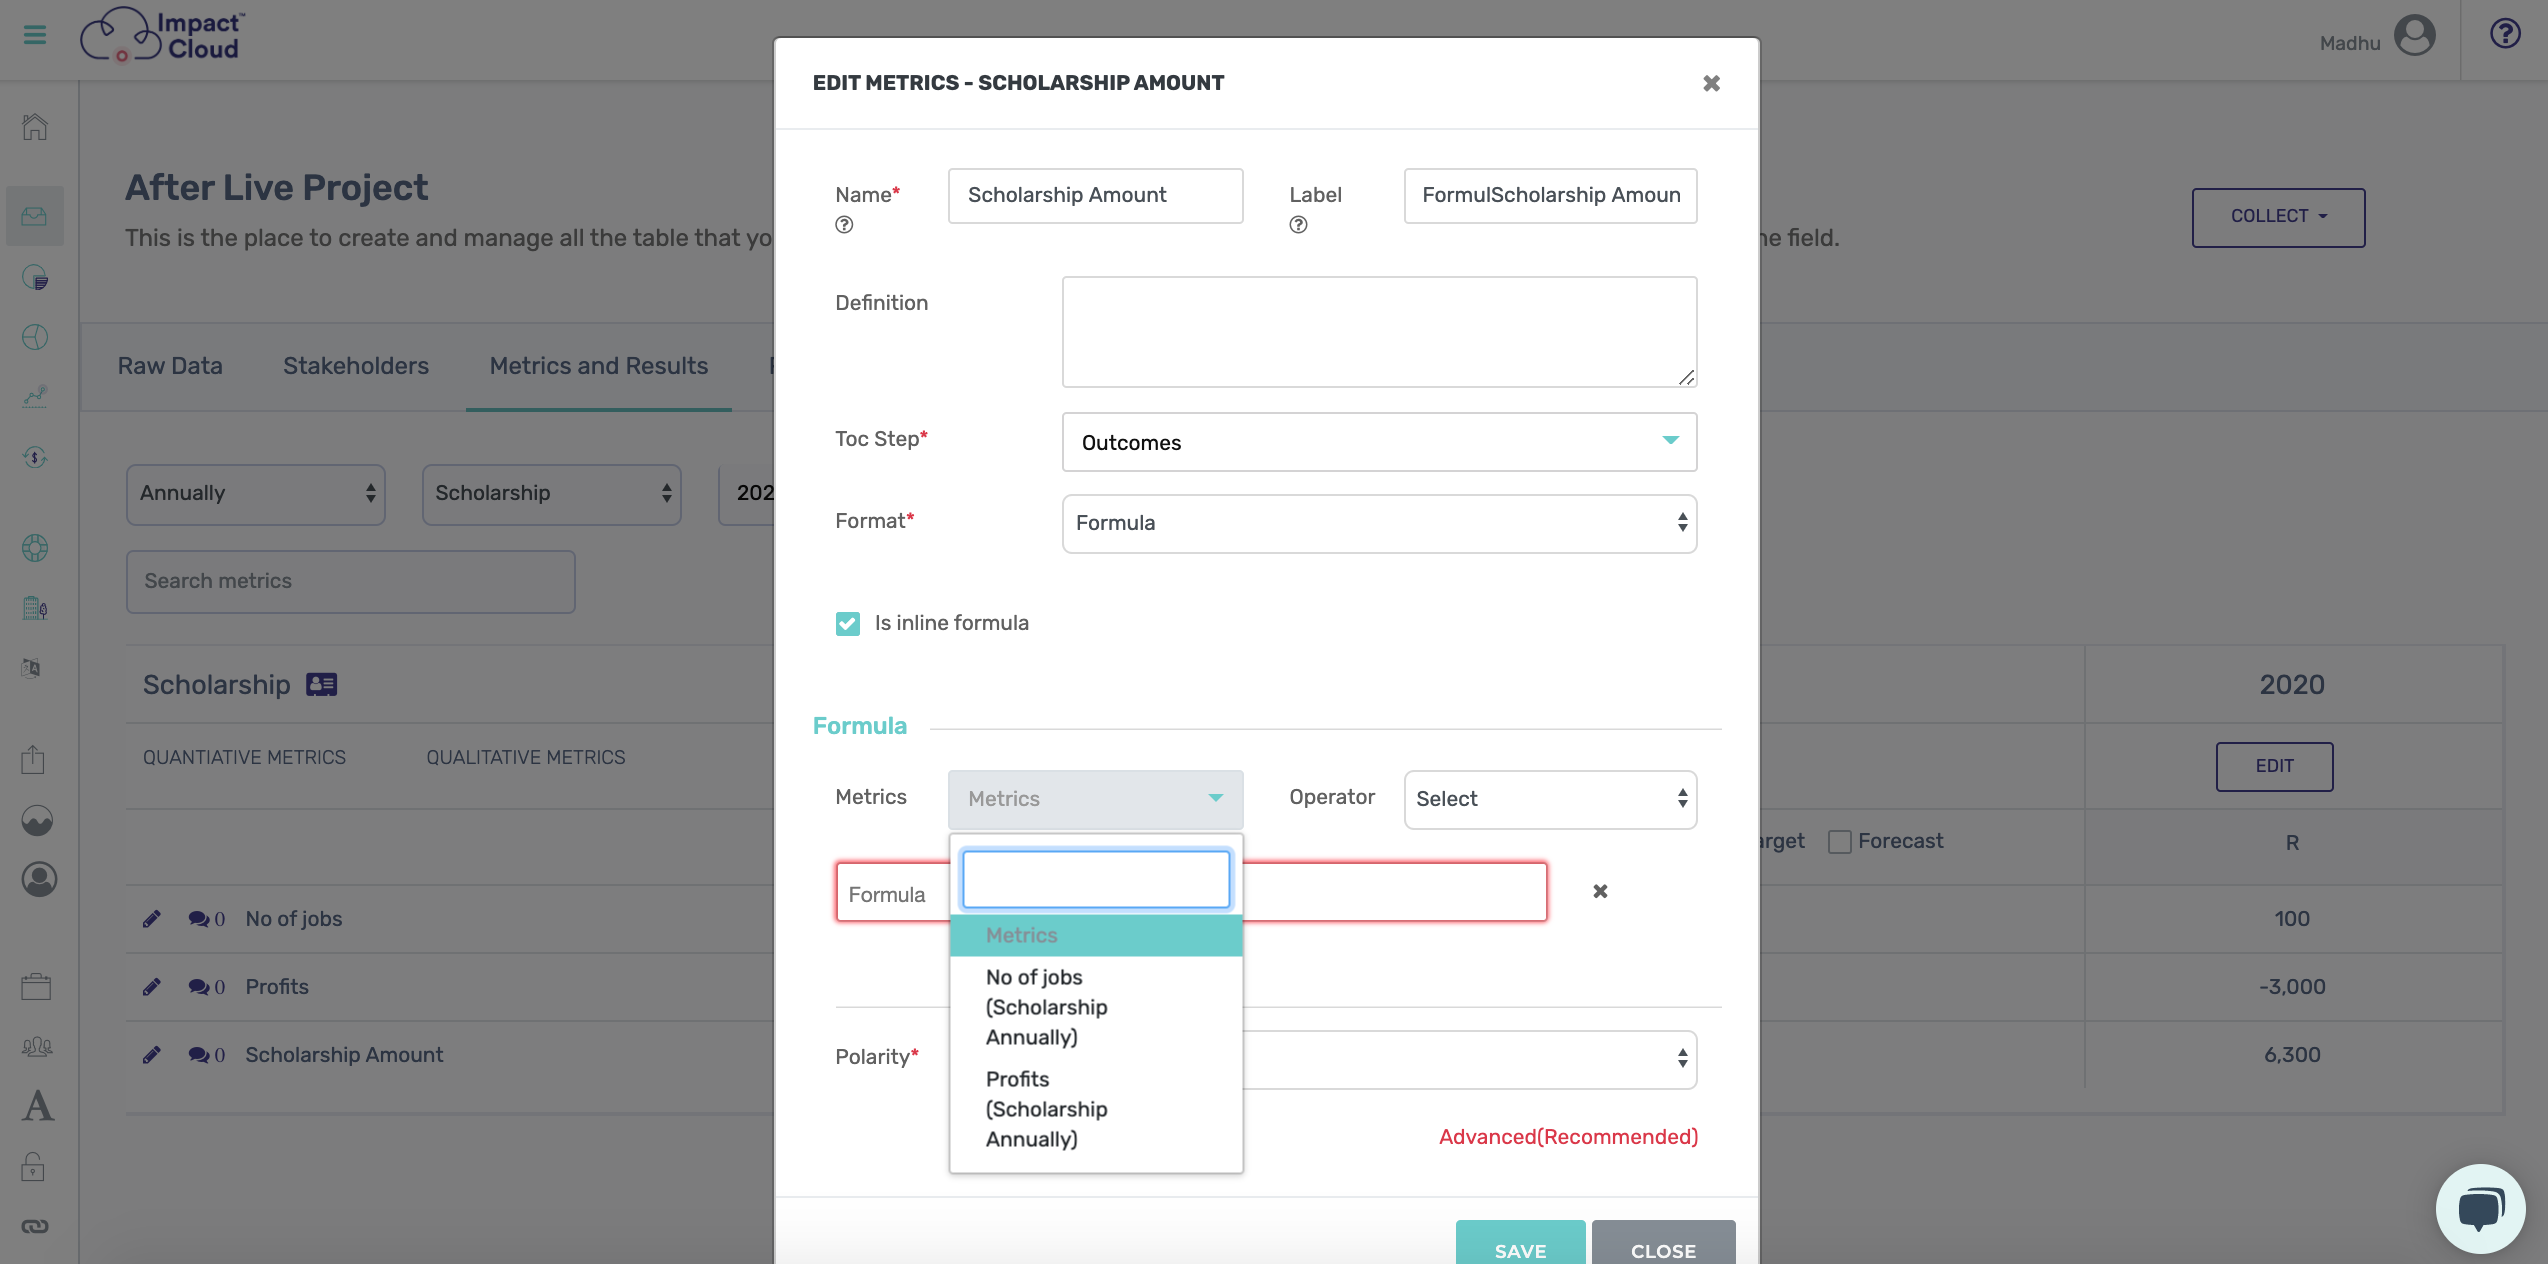Click the 6,300 value cell
Screen dimensions: 2548x1264
(2291, 1055)
